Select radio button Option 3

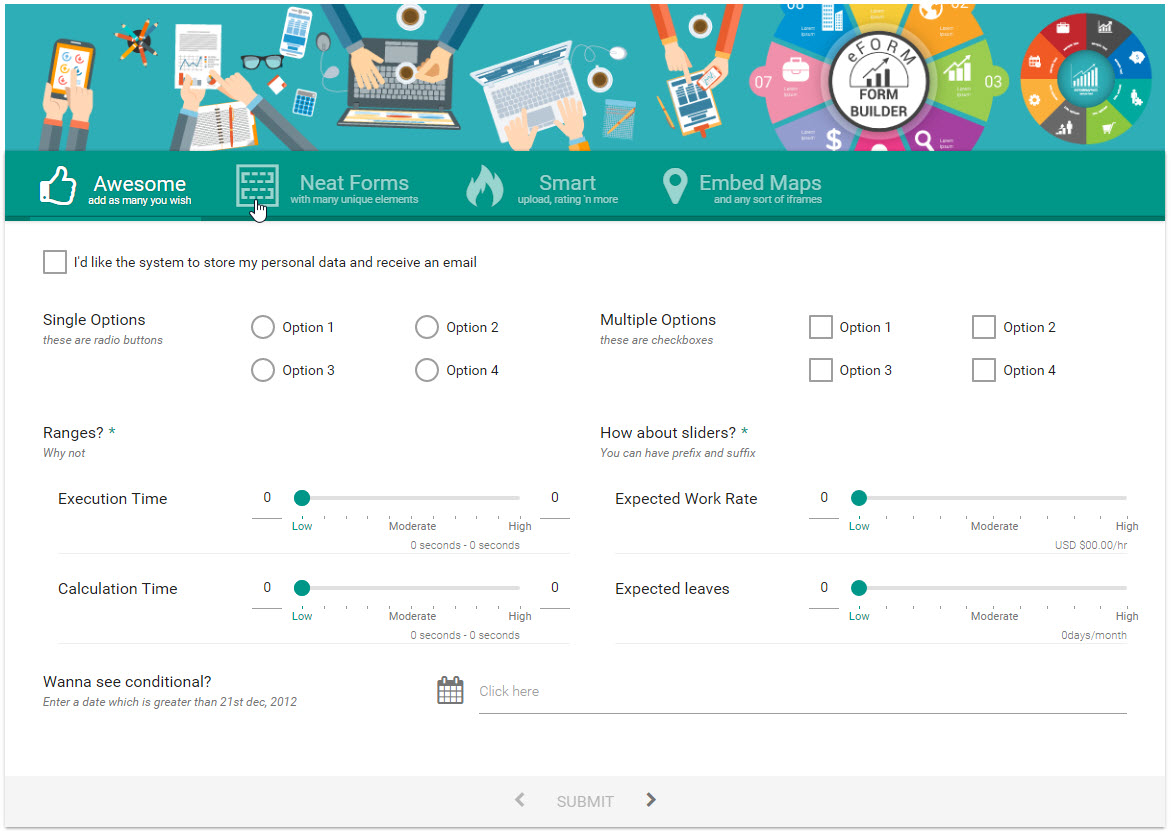pos(263,370)
